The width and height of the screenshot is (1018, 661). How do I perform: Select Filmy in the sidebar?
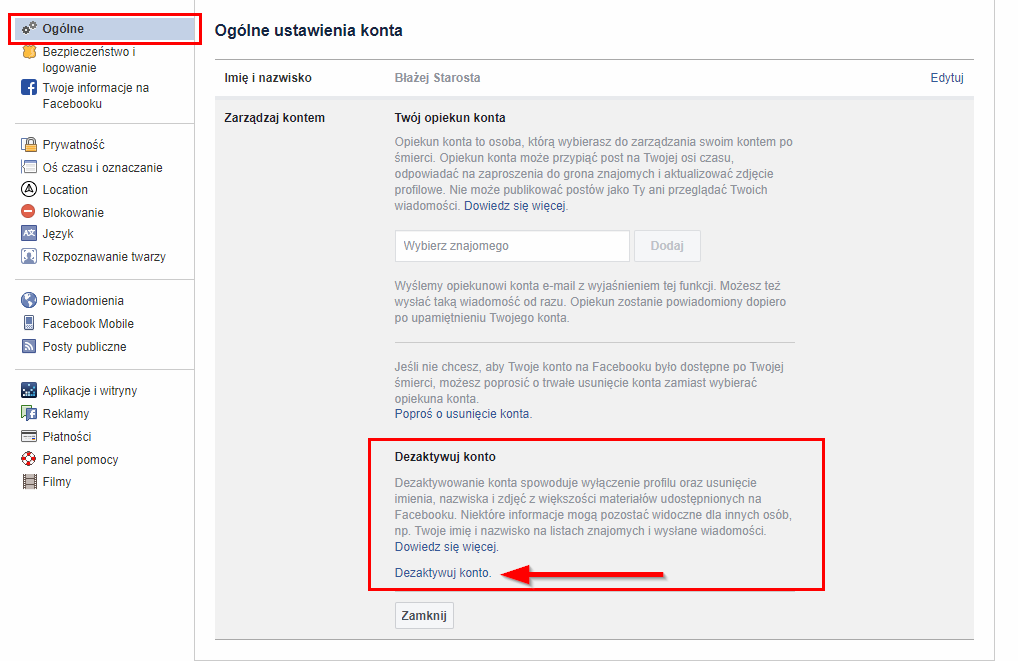pos(56,482)
